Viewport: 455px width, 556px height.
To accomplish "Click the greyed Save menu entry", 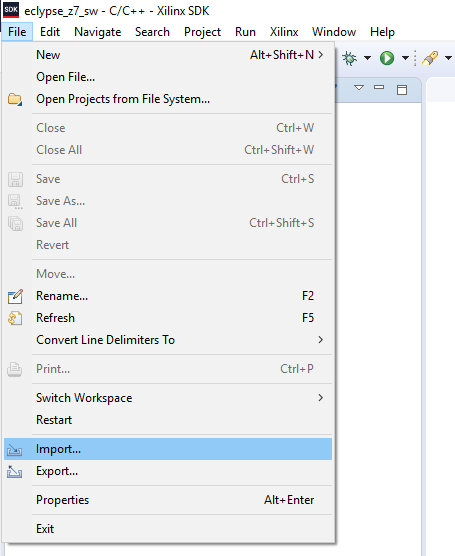I will 168,179.
